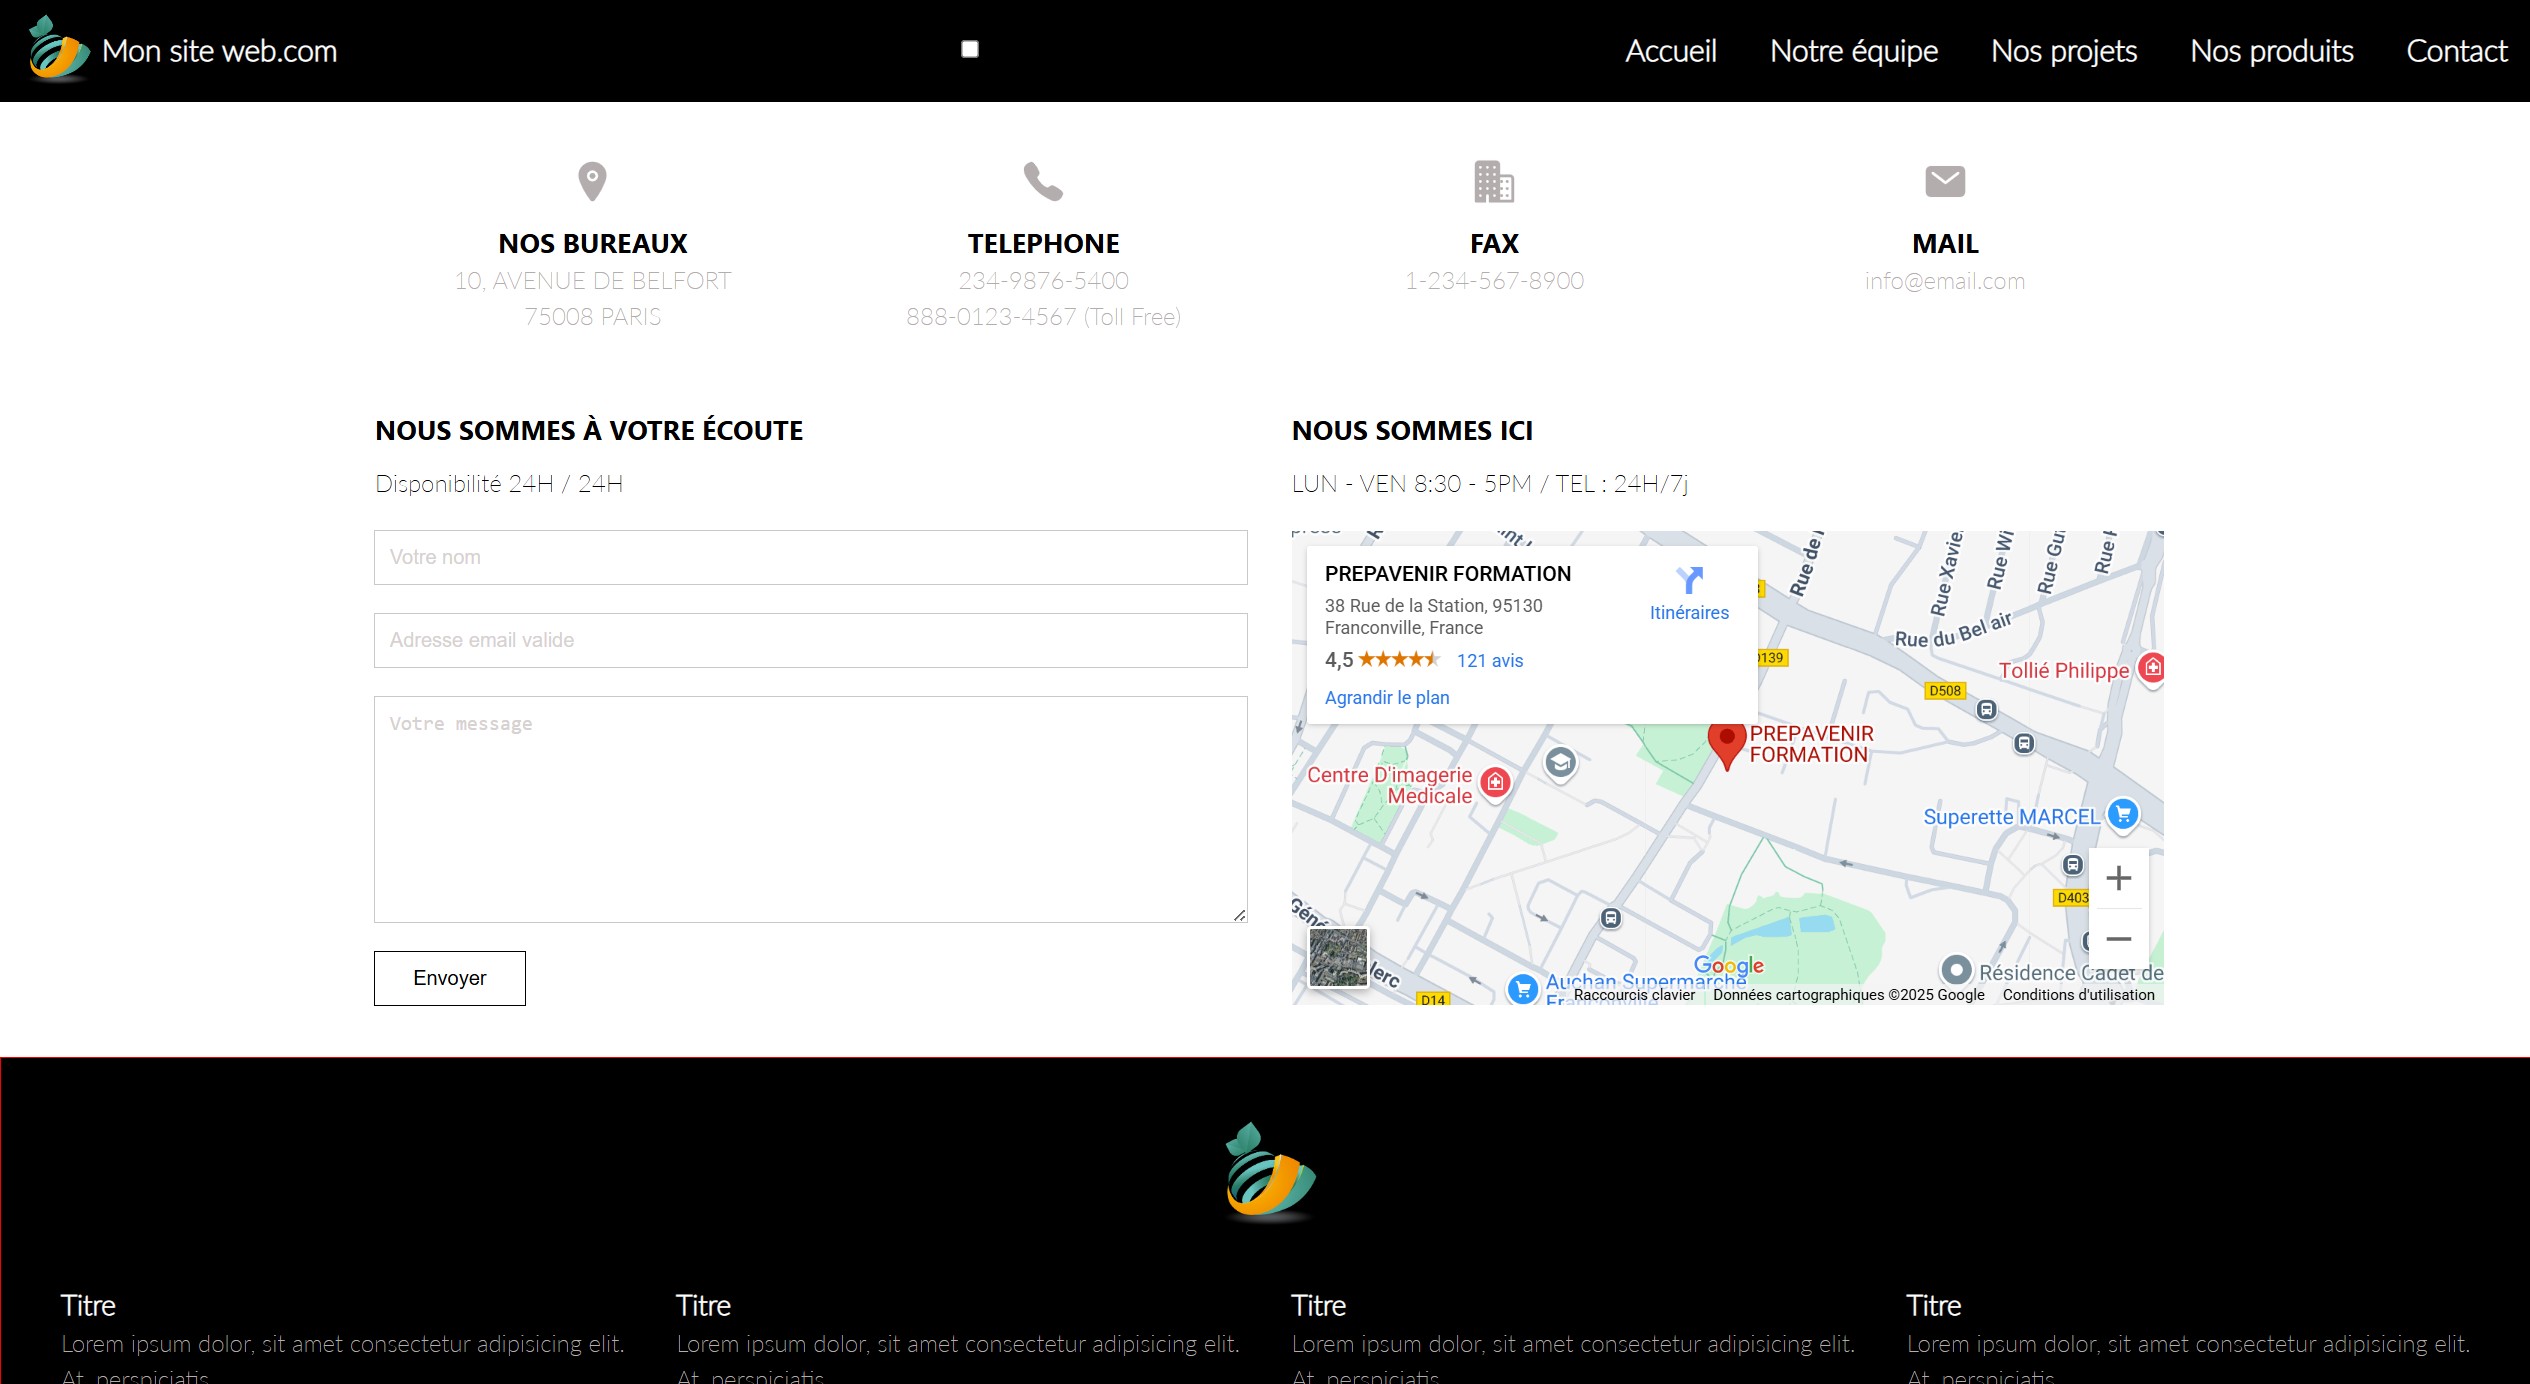Zoom in the map with plus button
Image resolution: width=2530 pixels, height=1384 pixels.
coord(2118,878)
